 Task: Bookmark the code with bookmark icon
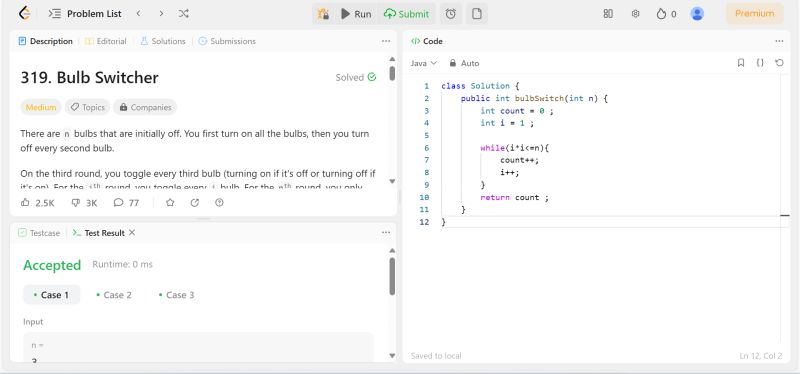pyautogui.click(x=741, y=63)
